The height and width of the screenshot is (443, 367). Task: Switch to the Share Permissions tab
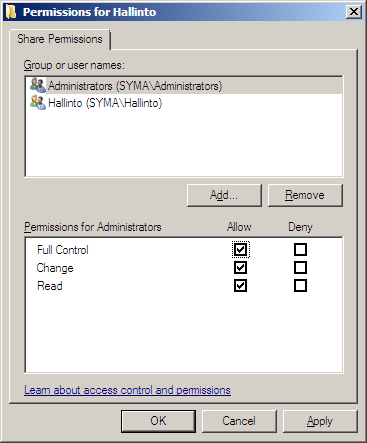60,39
